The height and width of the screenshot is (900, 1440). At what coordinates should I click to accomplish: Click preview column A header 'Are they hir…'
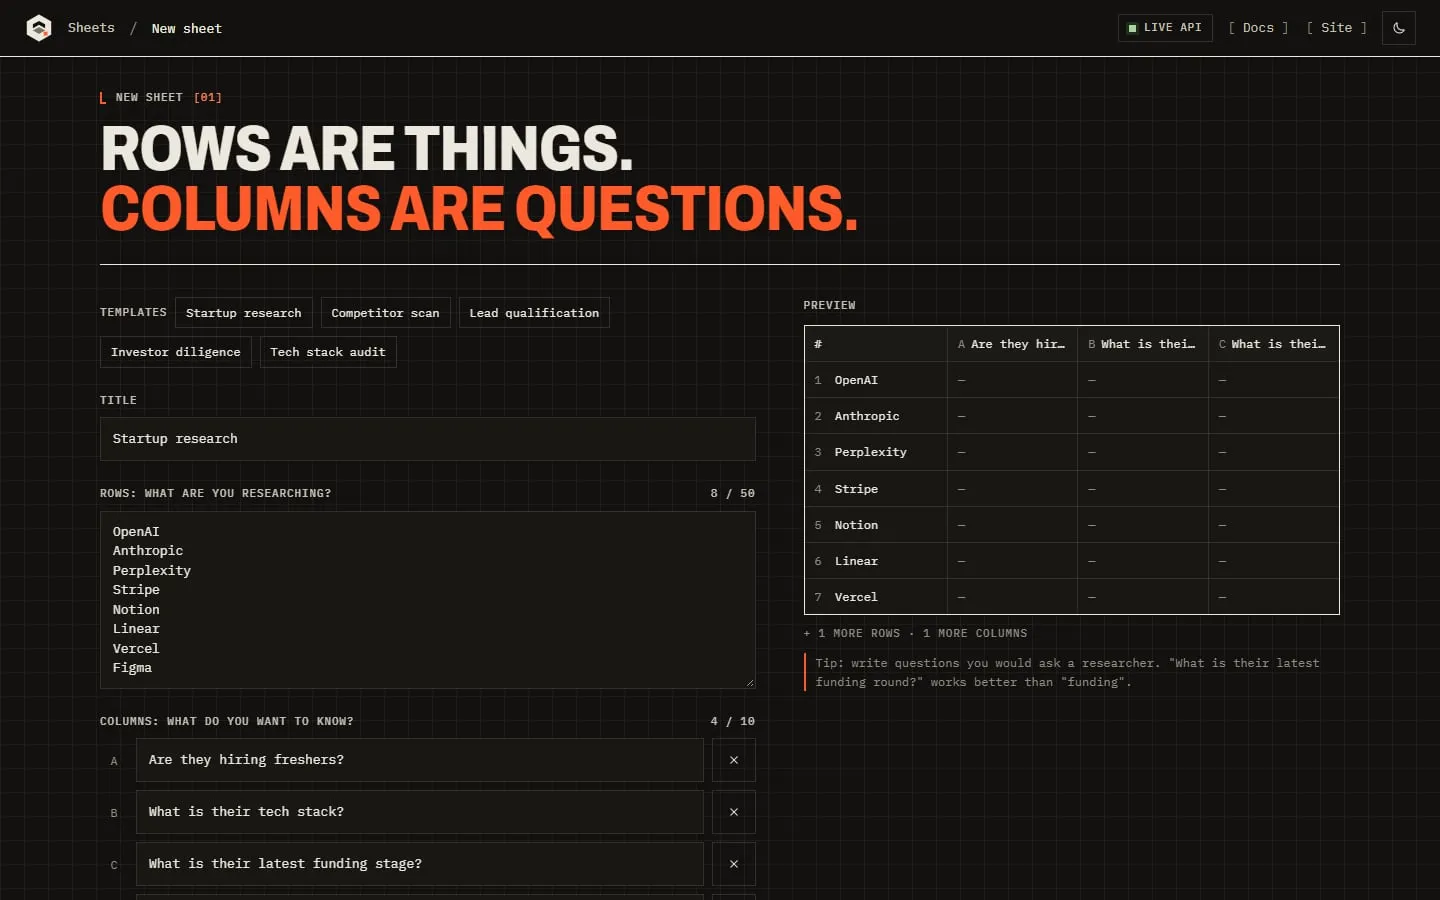(x=1012, y=344)
